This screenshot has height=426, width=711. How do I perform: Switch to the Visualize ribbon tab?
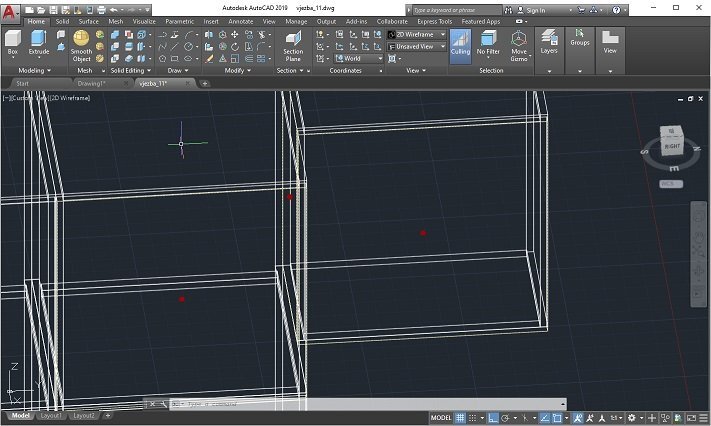tap(144, 21)
